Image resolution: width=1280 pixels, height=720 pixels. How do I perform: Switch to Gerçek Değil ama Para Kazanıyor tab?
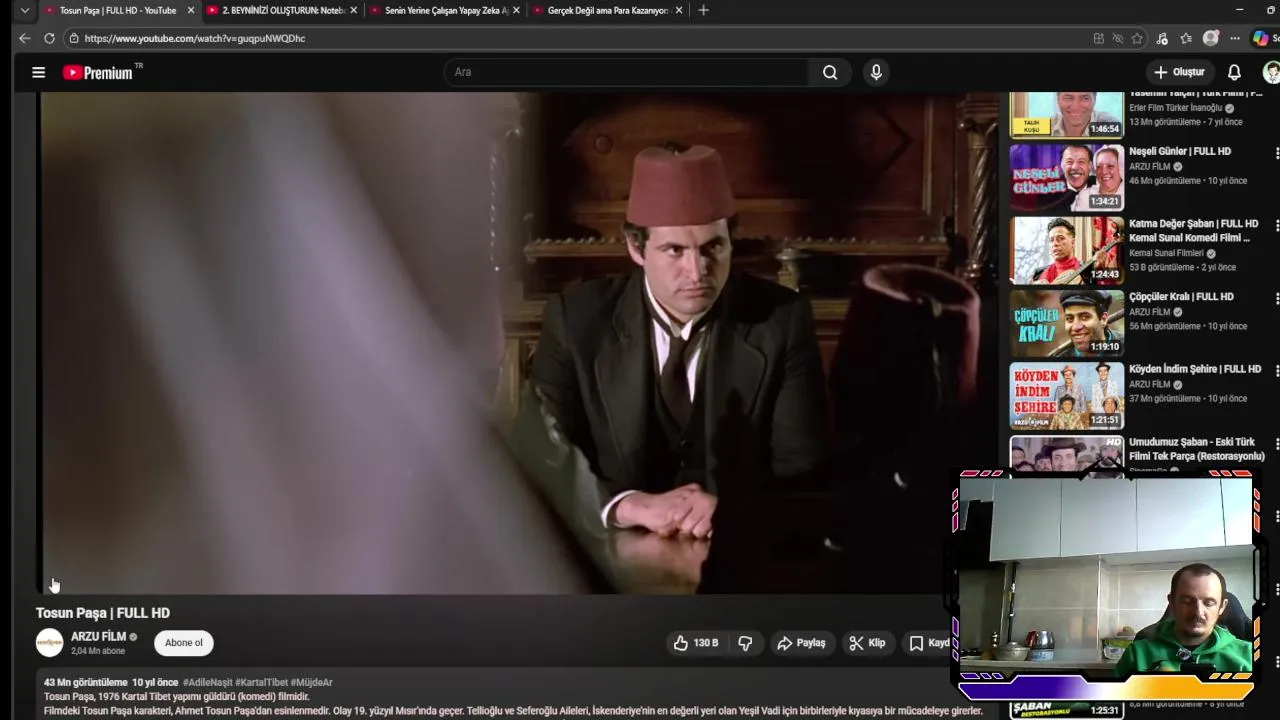pyautogui.click(x=607, y=10)
